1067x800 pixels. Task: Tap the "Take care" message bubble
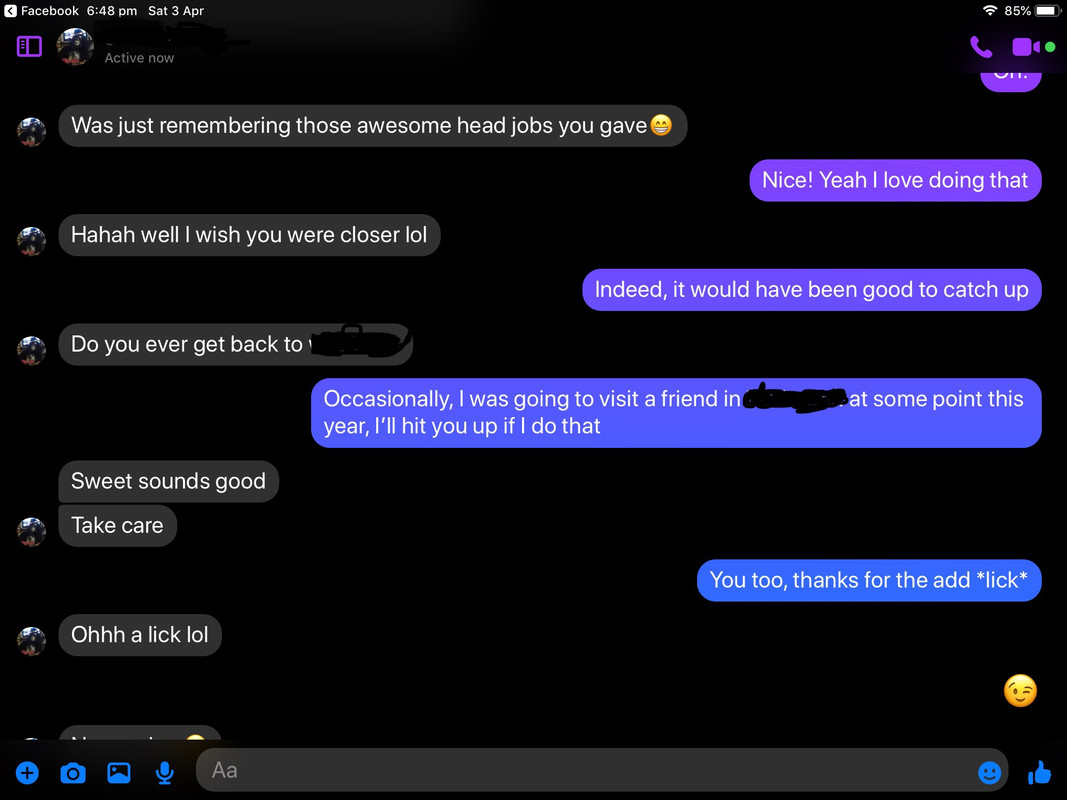coord(118,525)
